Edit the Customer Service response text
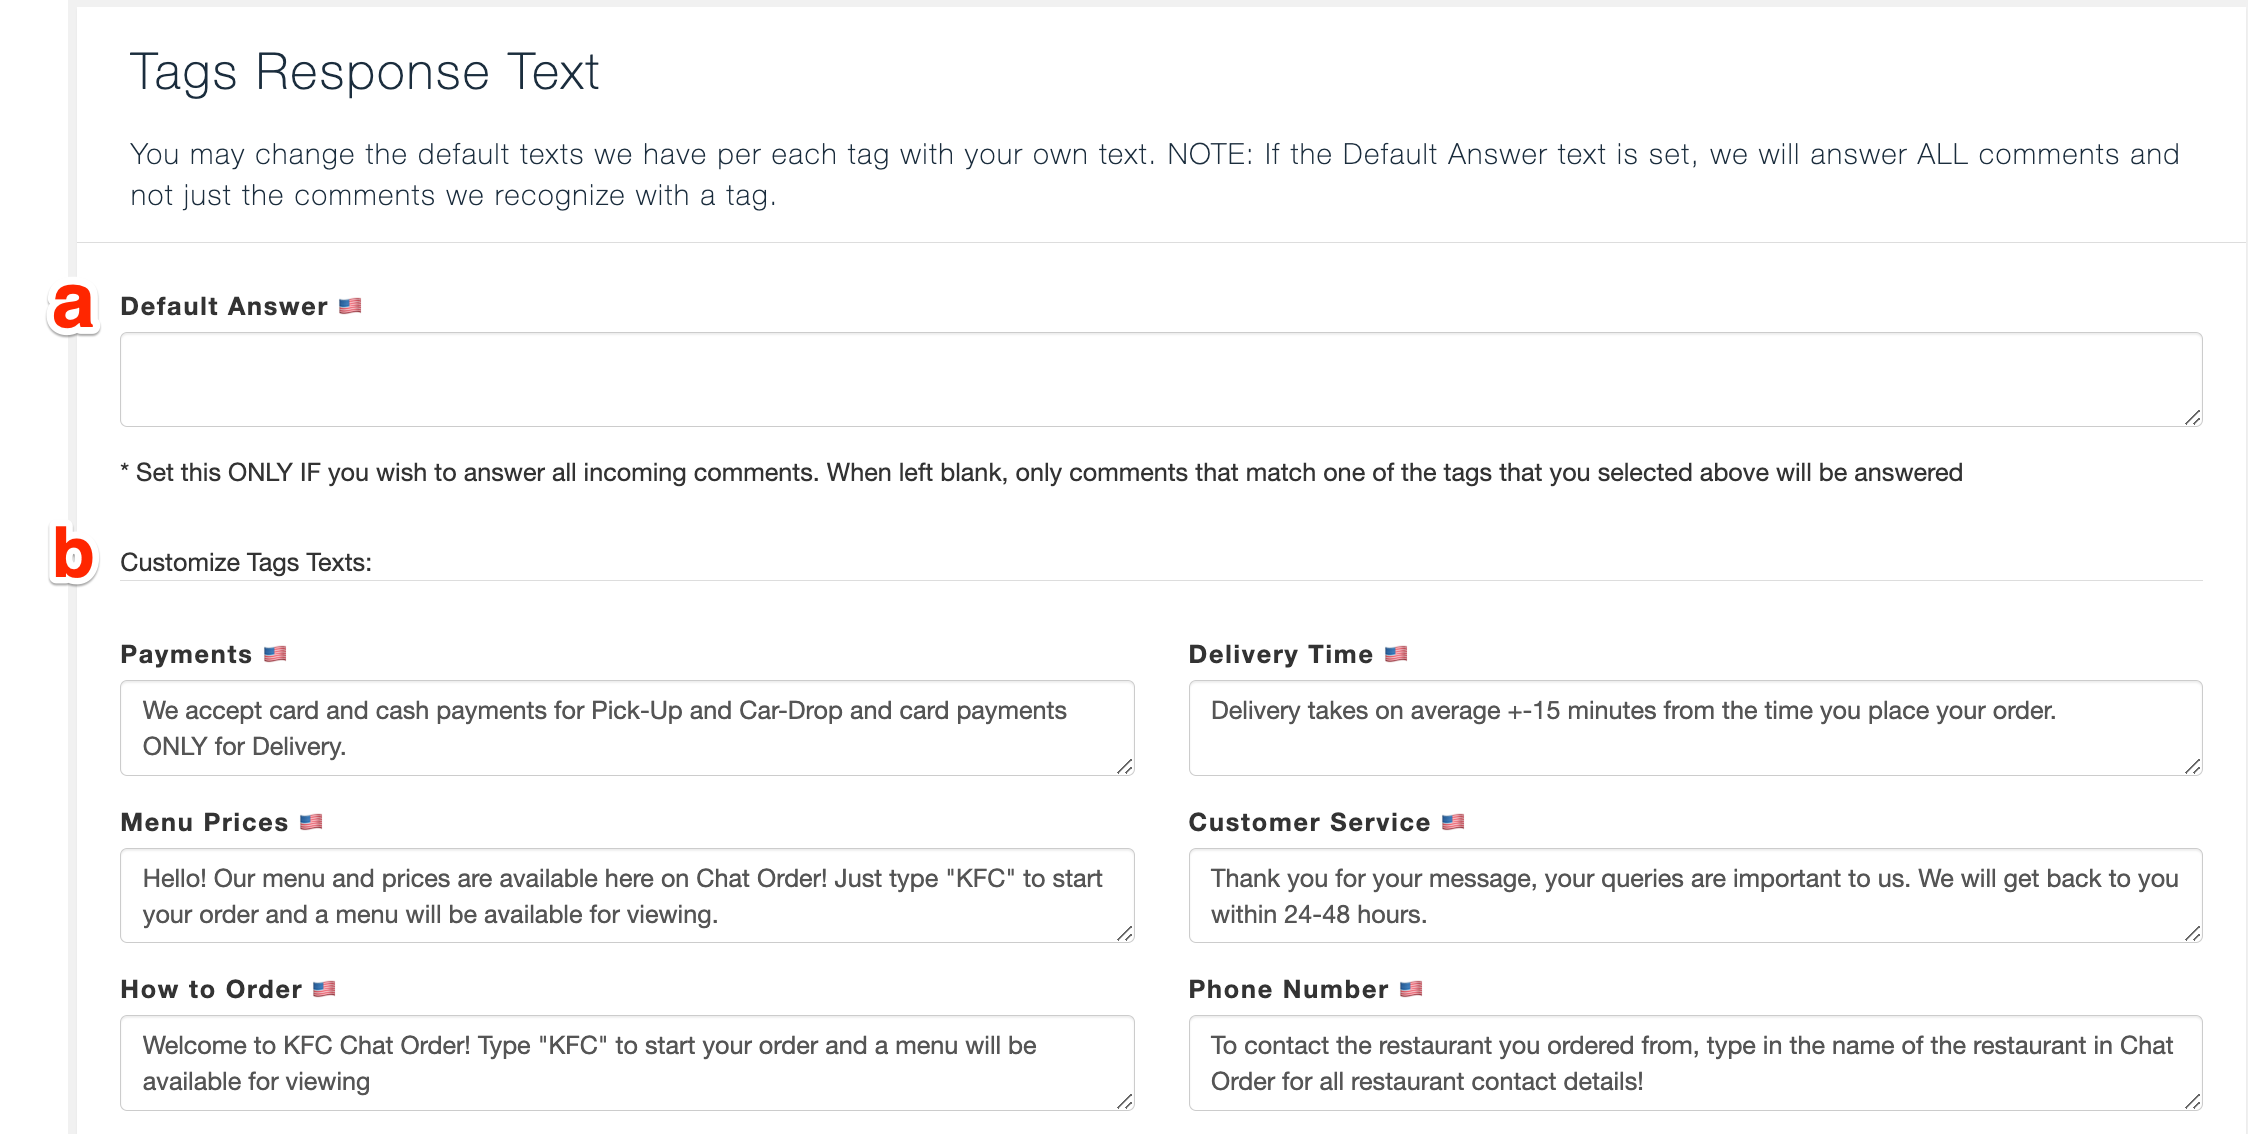Image resolution: width=2248 pixels, height=1134 pixels. click(1695, 896)
